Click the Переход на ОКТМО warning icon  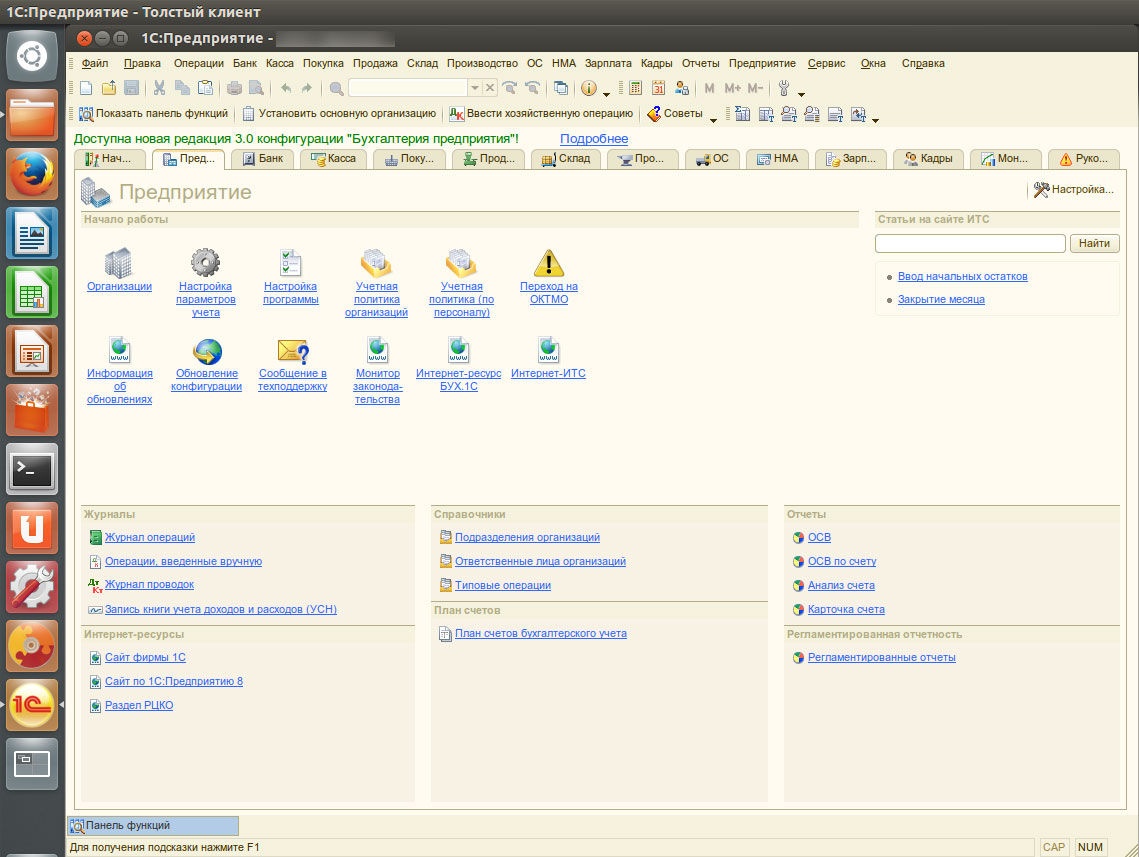click(548, 262)
